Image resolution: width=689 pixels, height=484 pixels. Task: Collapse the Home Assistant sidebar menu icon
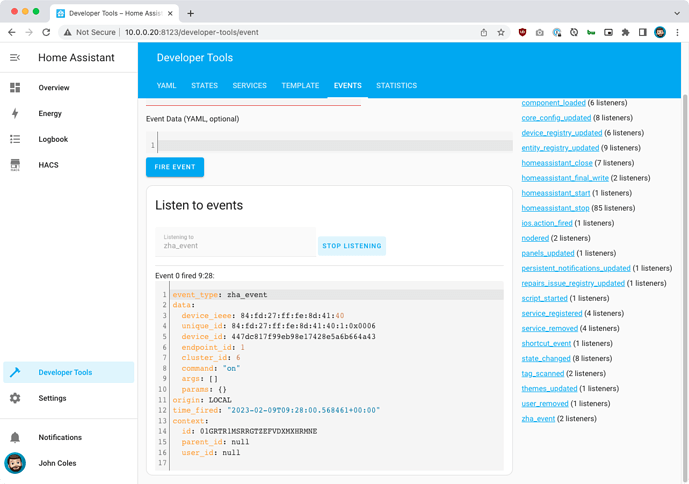[15, 58]
